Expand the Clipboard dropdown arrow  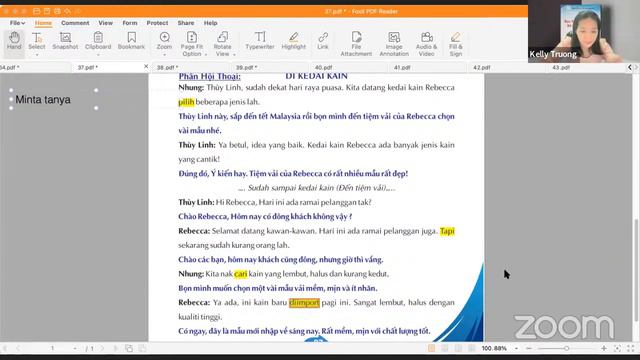click(x=98, y=54)
